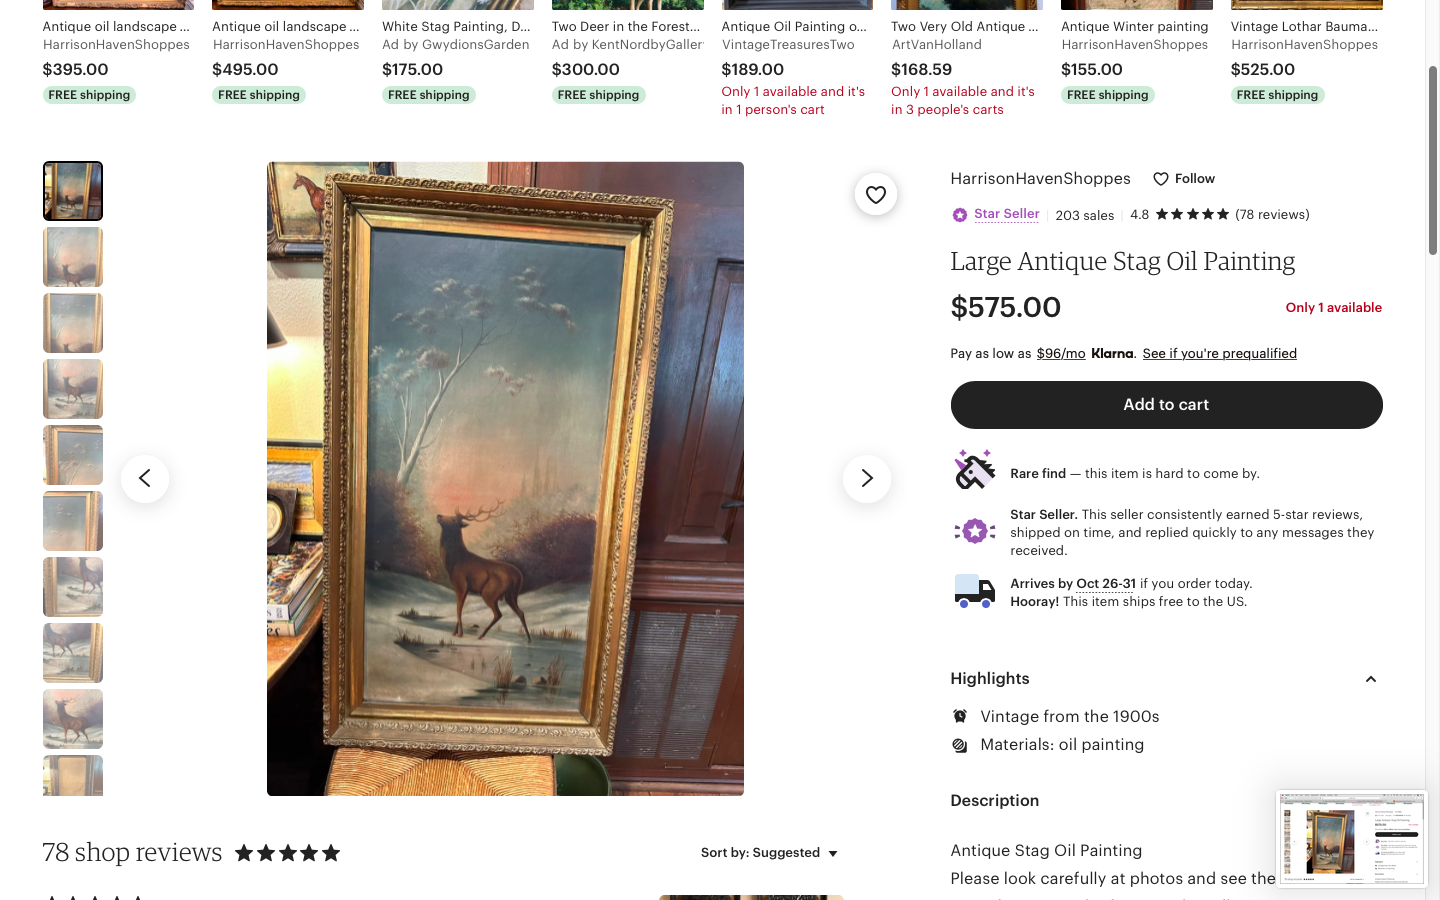
Task: Follow the HarrisonHavenShoppes shop
Action: [x=1184, y=179]
